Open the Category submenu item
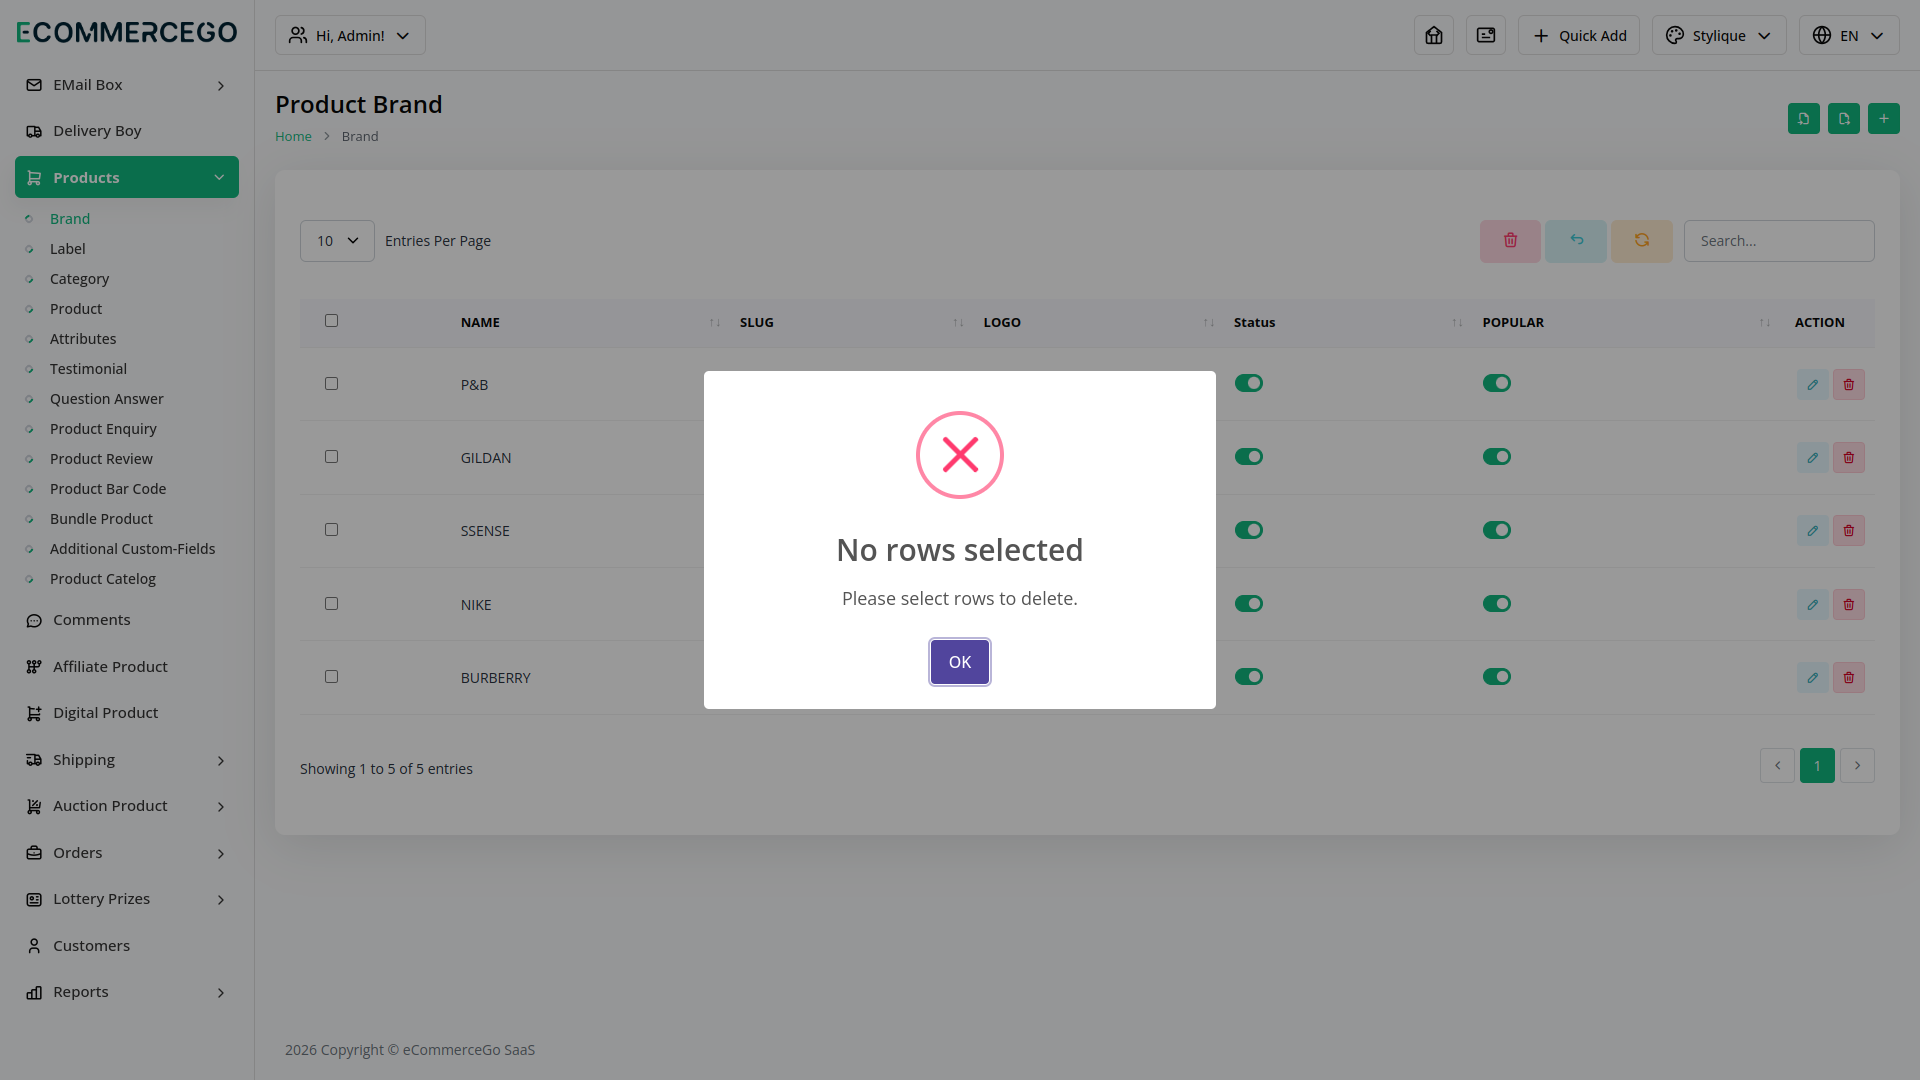 pos(79,279)
